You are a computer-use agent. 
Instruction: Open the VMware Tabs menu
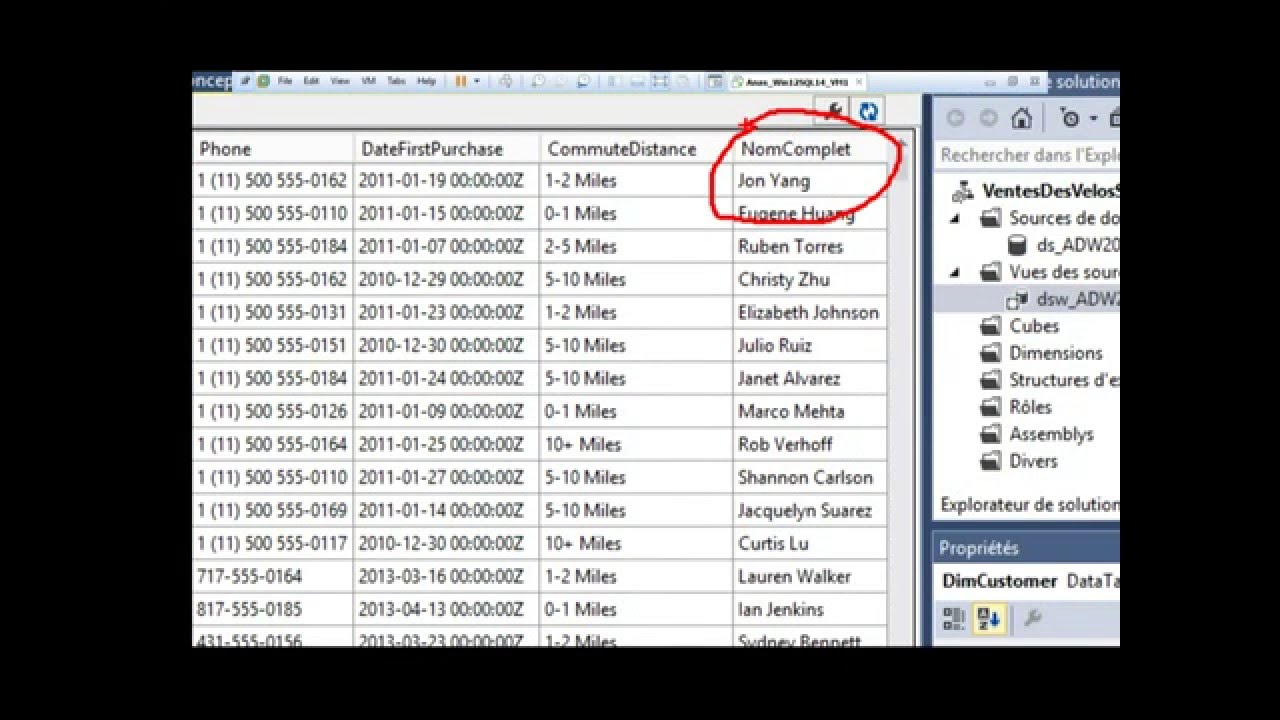[x=396, y=81]
